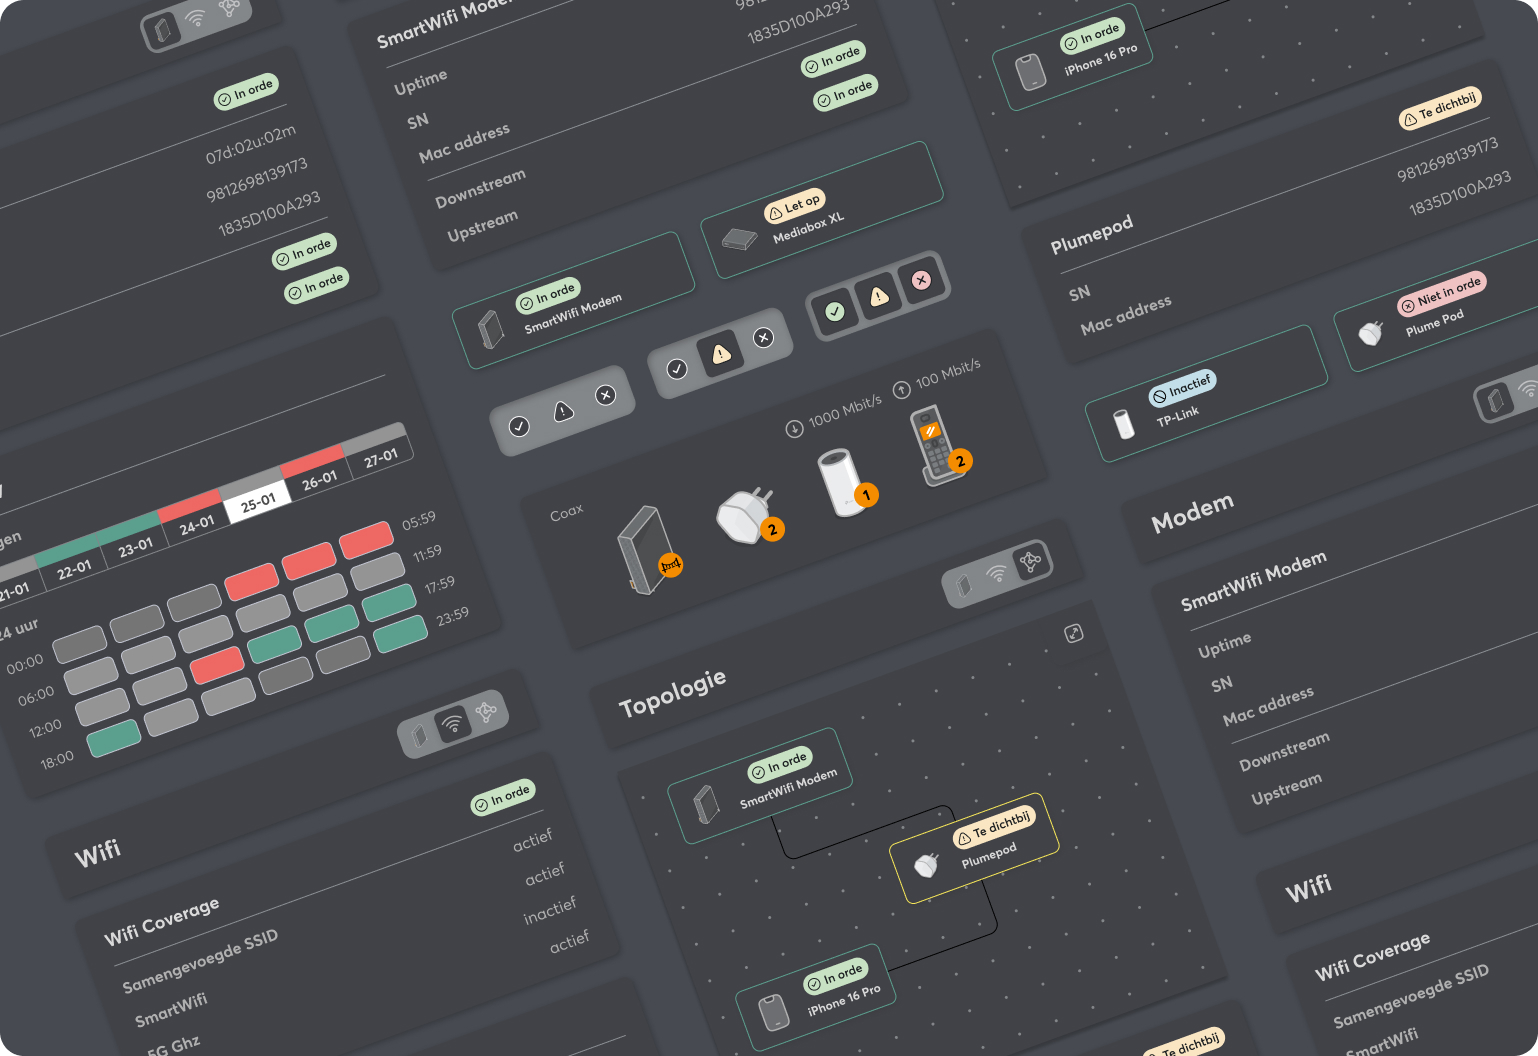Viewport: 1538px width, 1056px height.
Task: Select the green check option in the colored status selector
Action: pyautogui.click(x=835, y=311)
